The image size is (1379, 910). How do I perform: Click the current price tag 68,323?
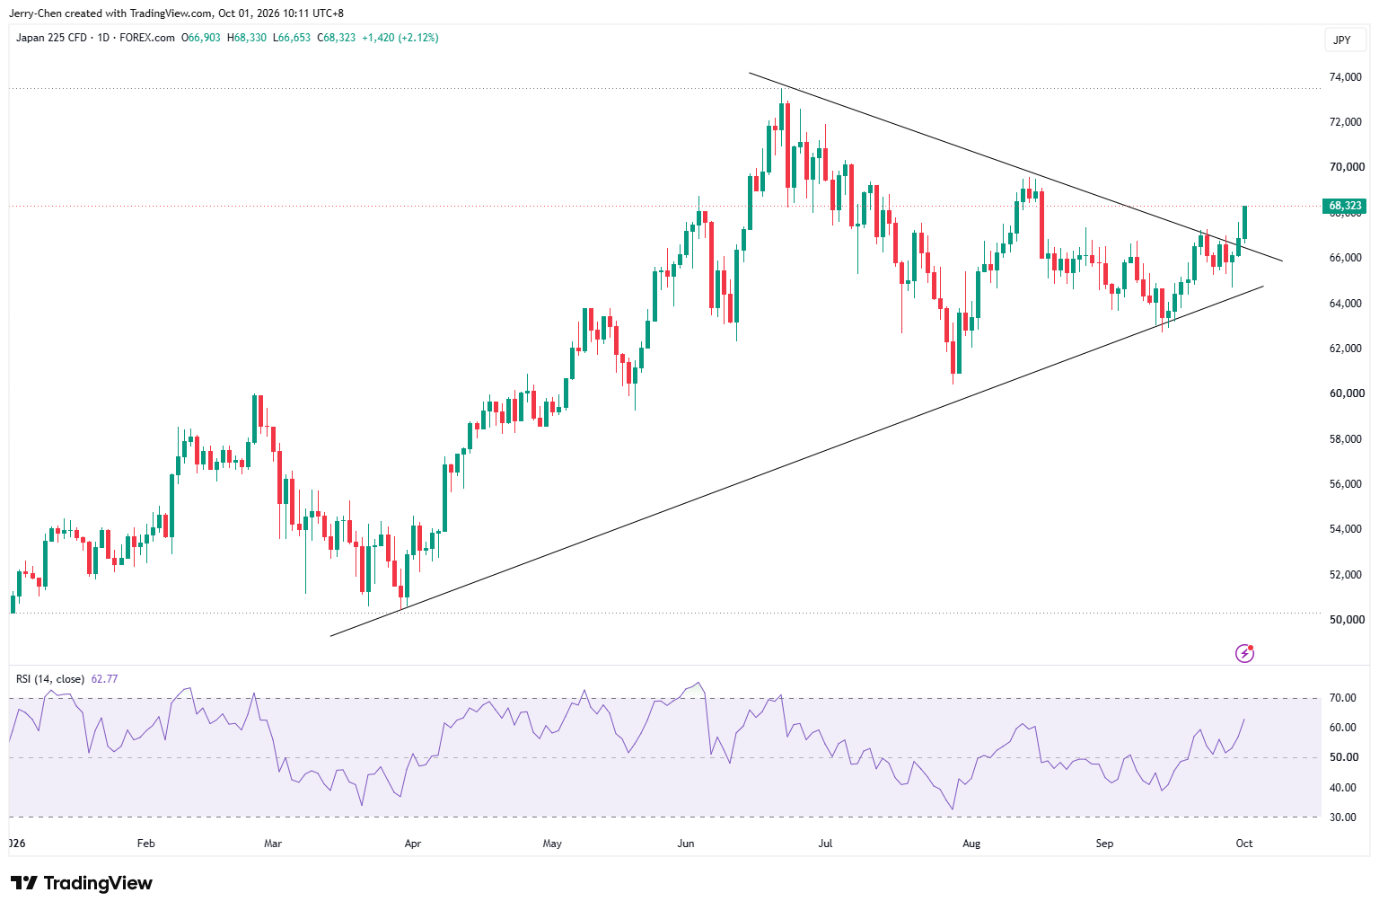pos(1345,206)
